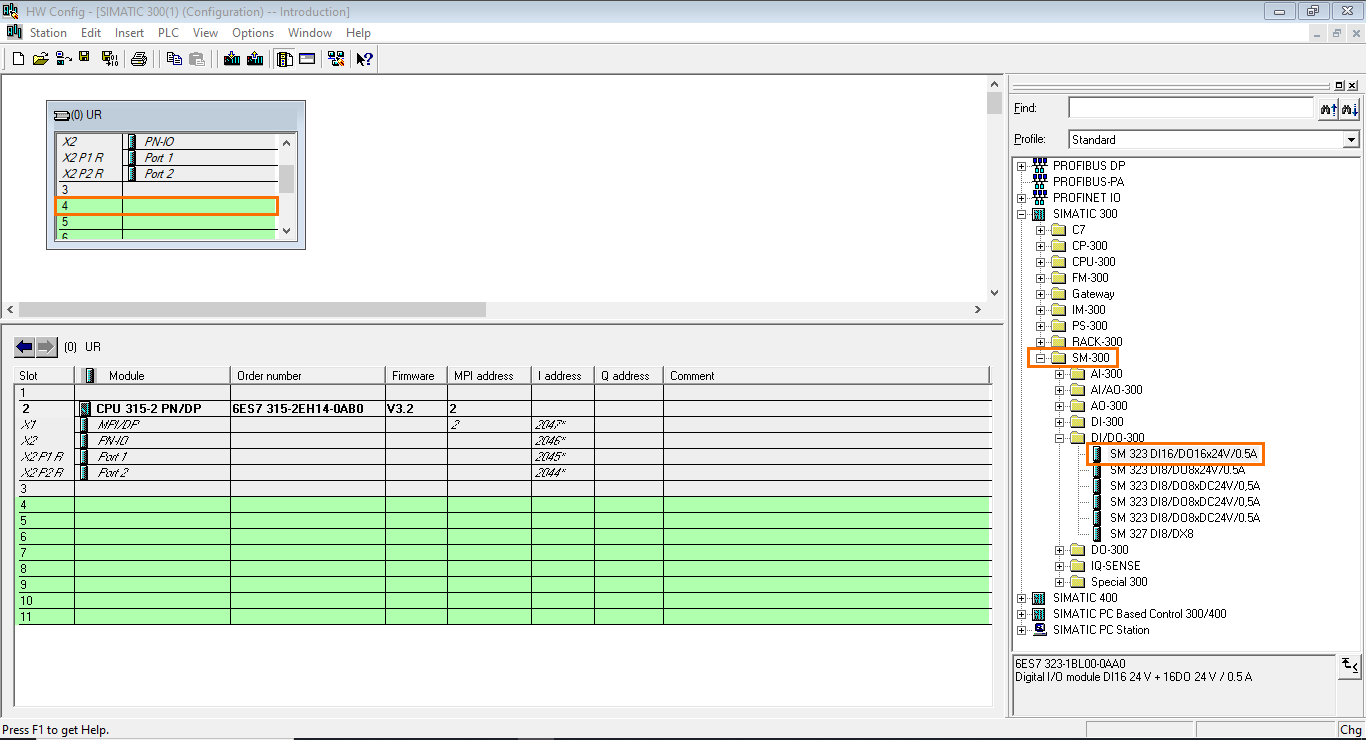Select slot 4 row in detail table
This screenshot has width=1366, height=740.
click(x=505, y=505)
